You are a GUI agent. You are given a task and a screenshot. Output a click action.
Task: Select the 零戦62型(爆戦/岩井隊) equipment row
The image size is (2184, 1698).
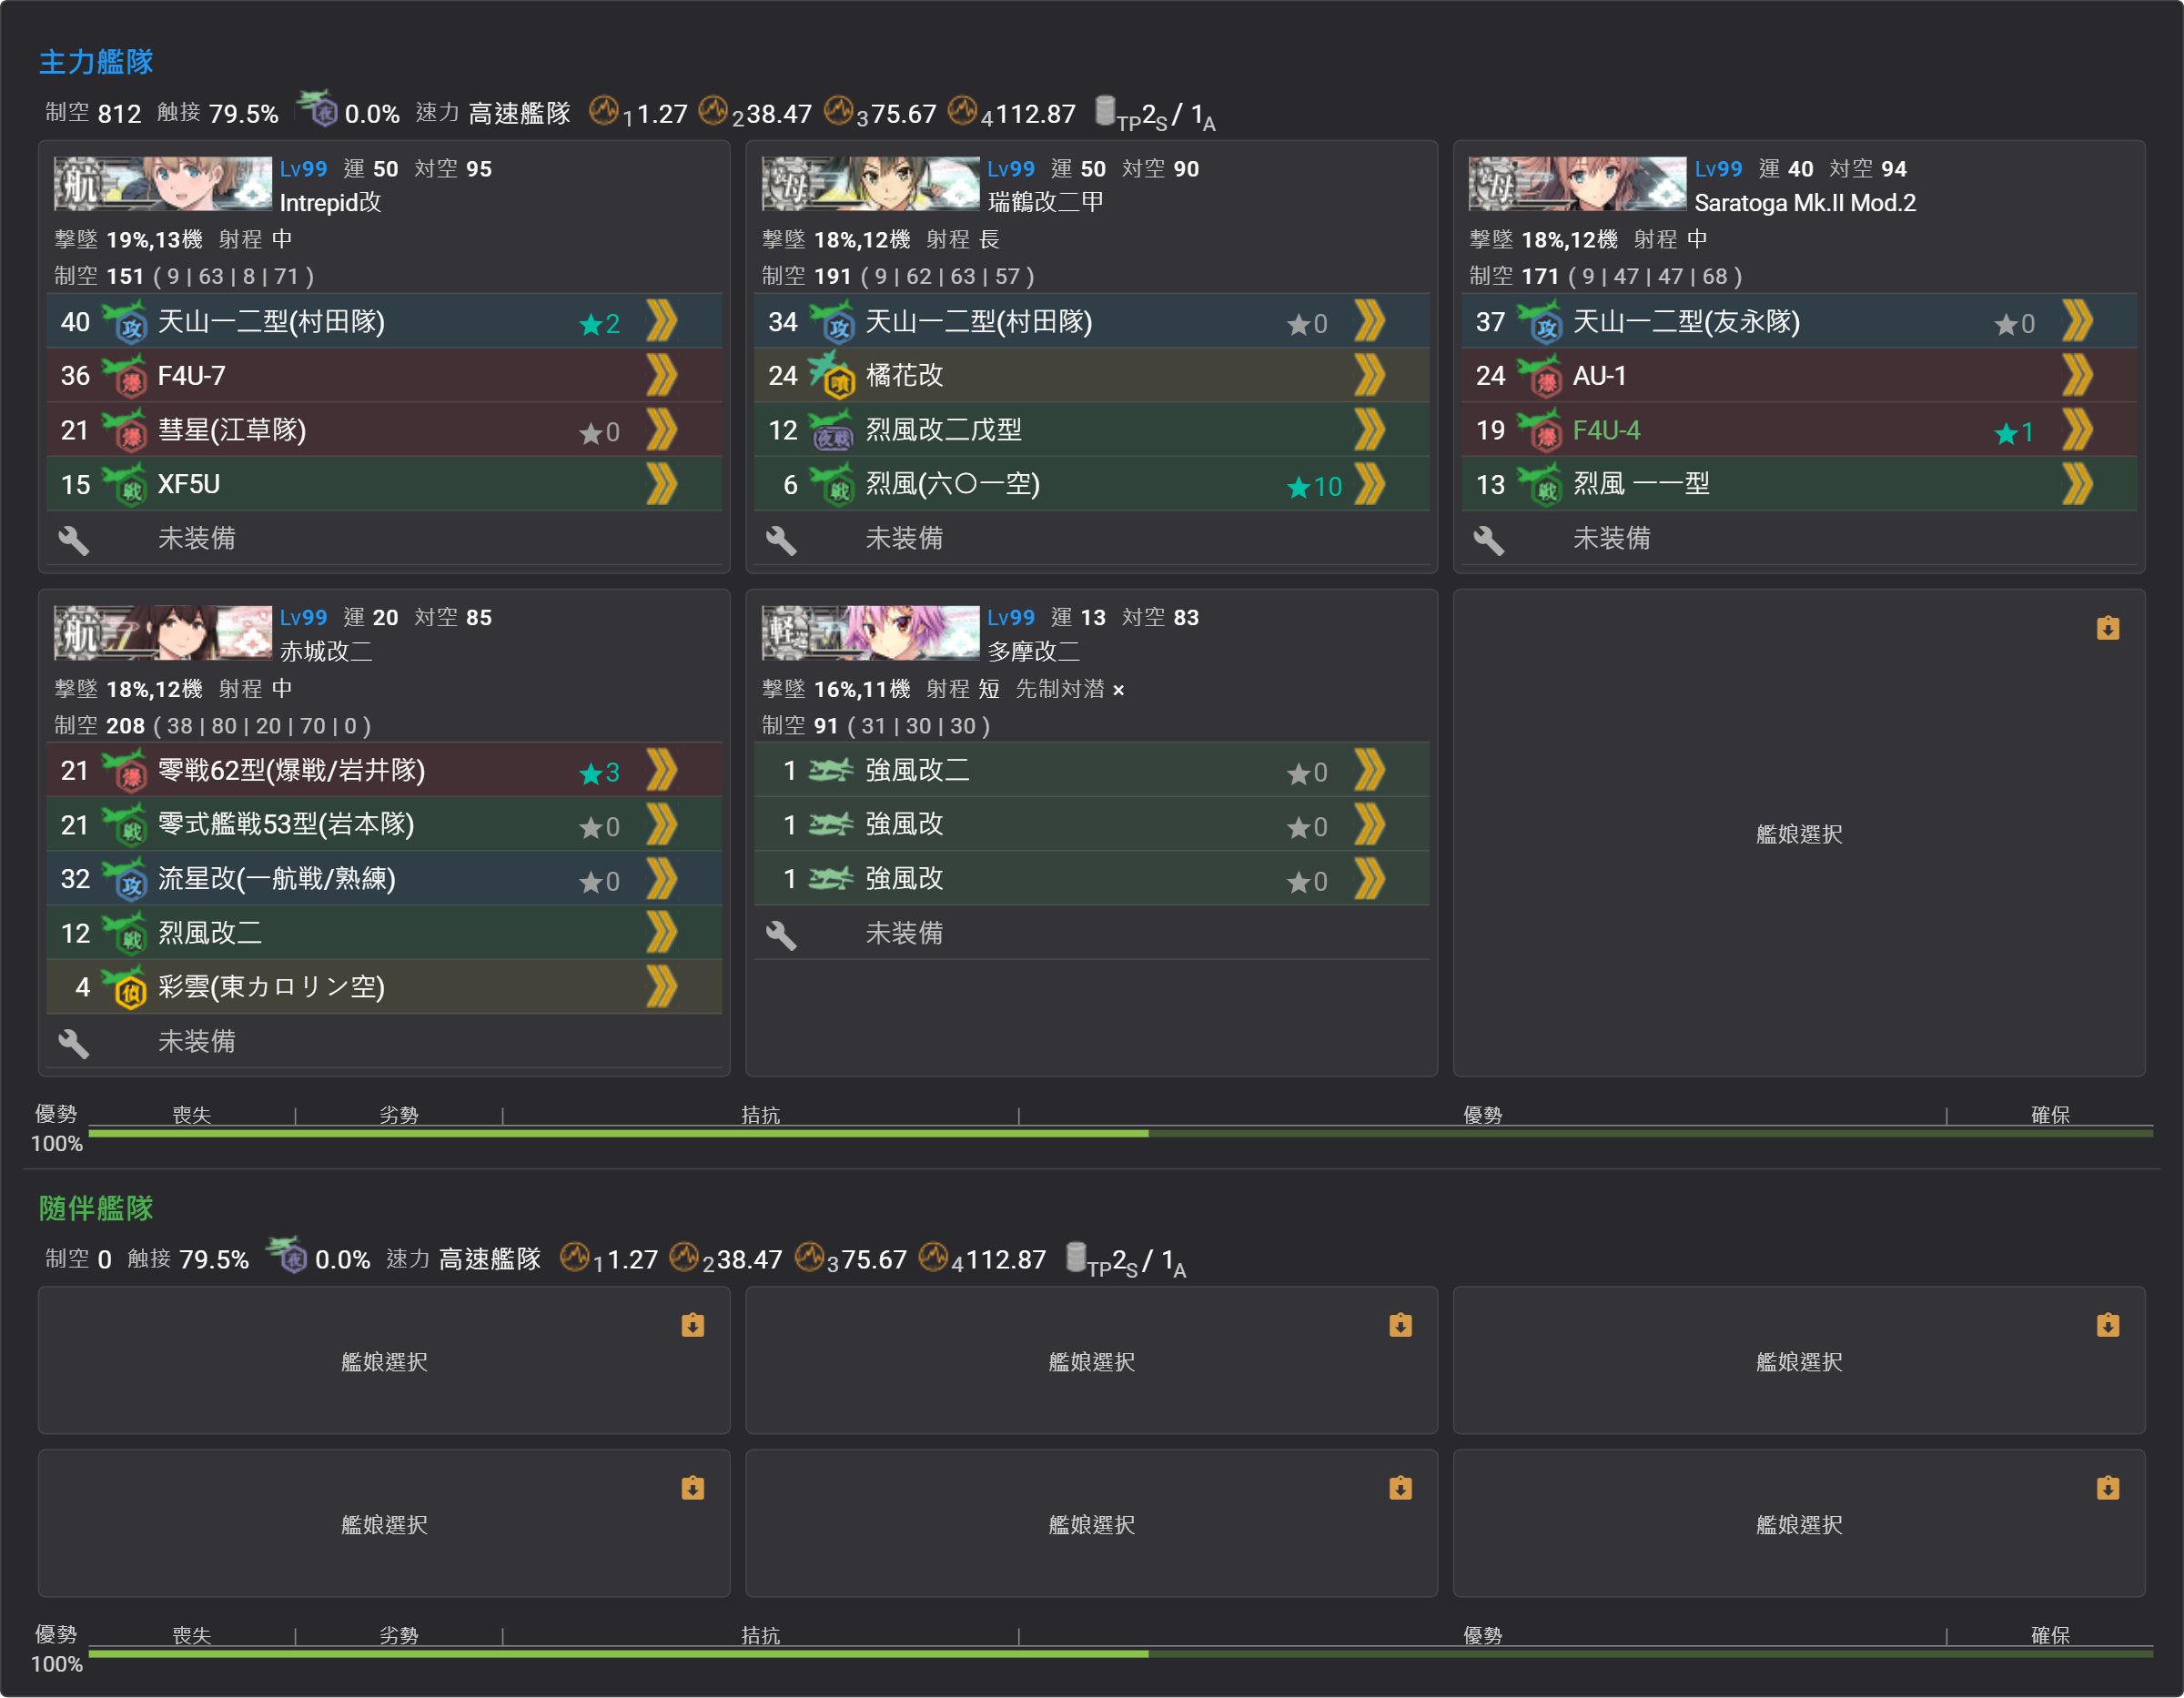(x=384, y=770)
